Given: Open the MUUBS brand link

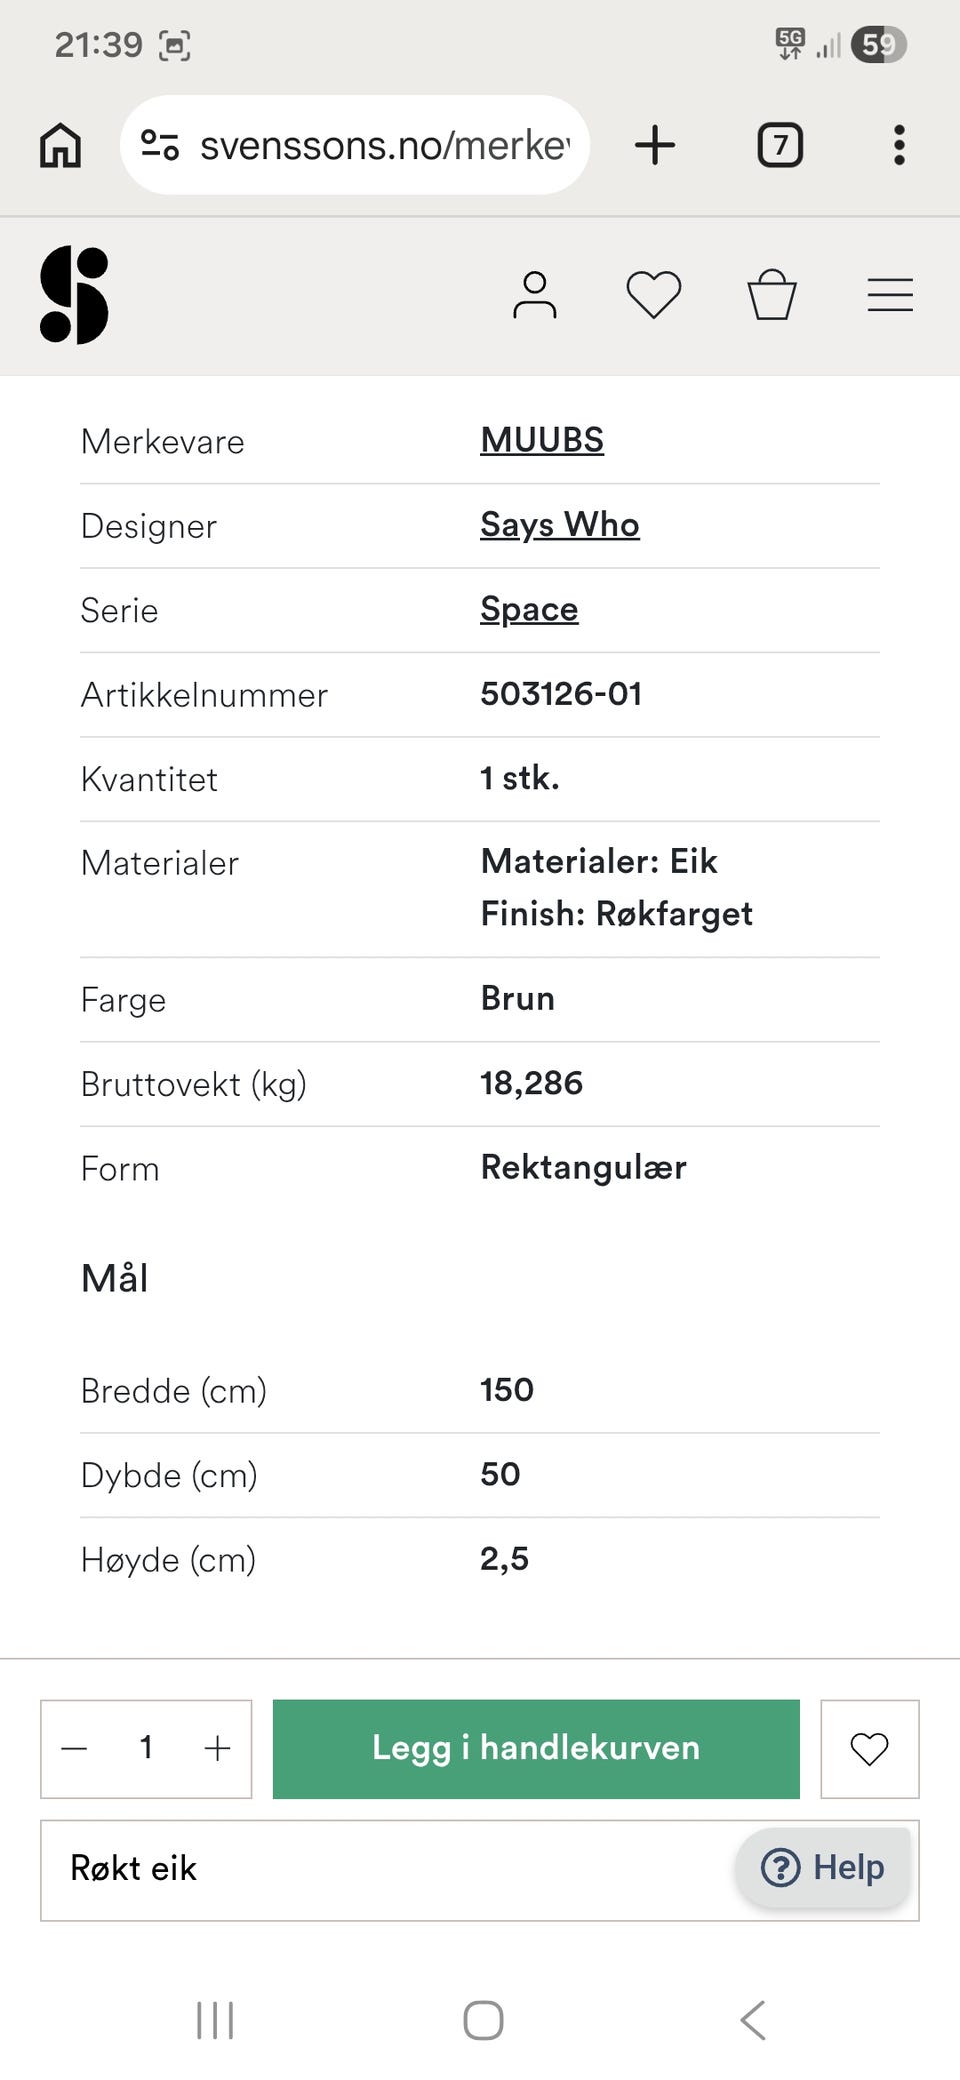Looking at the screenshot, I should 542,440.
